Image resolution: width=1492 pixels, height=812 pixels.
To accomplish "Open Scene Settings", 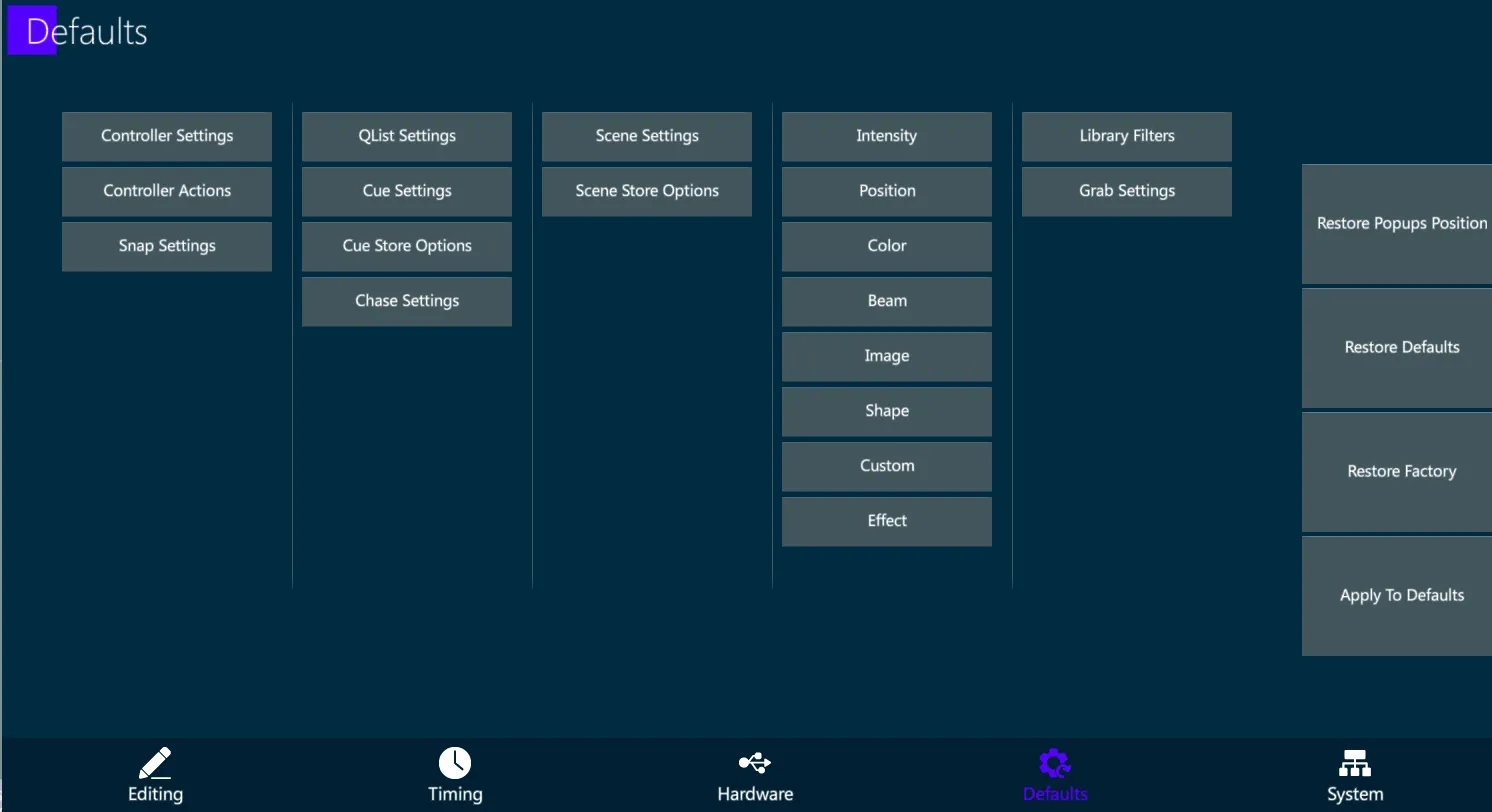I will 647,136.
